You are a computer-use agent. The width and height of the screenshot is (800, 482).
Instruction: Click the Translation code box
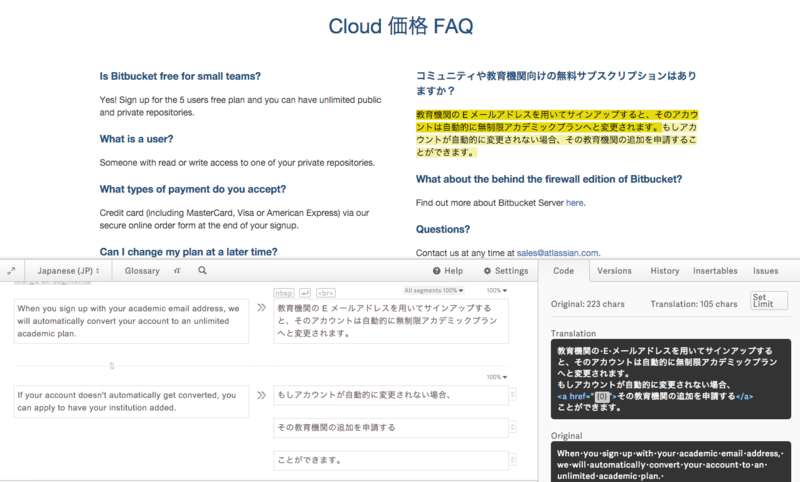click(x=671, y=379)
